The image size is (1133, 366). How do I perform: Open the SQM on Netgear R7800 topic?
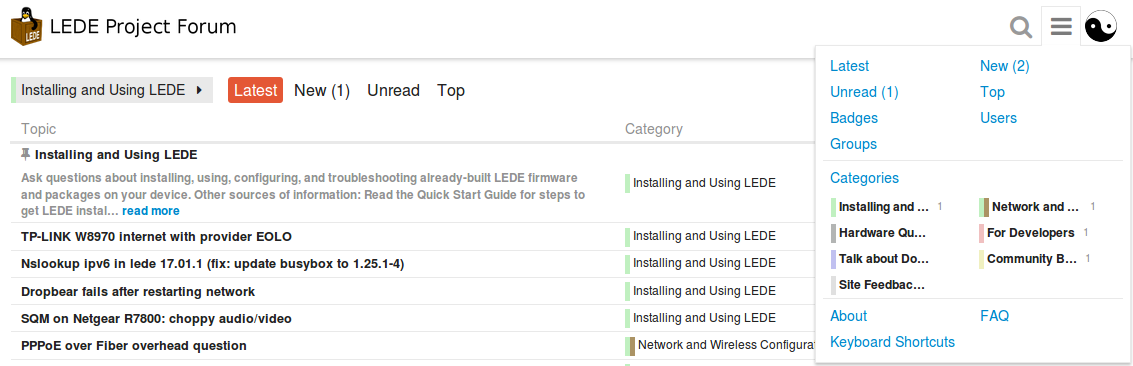click(x=156, y=318)
